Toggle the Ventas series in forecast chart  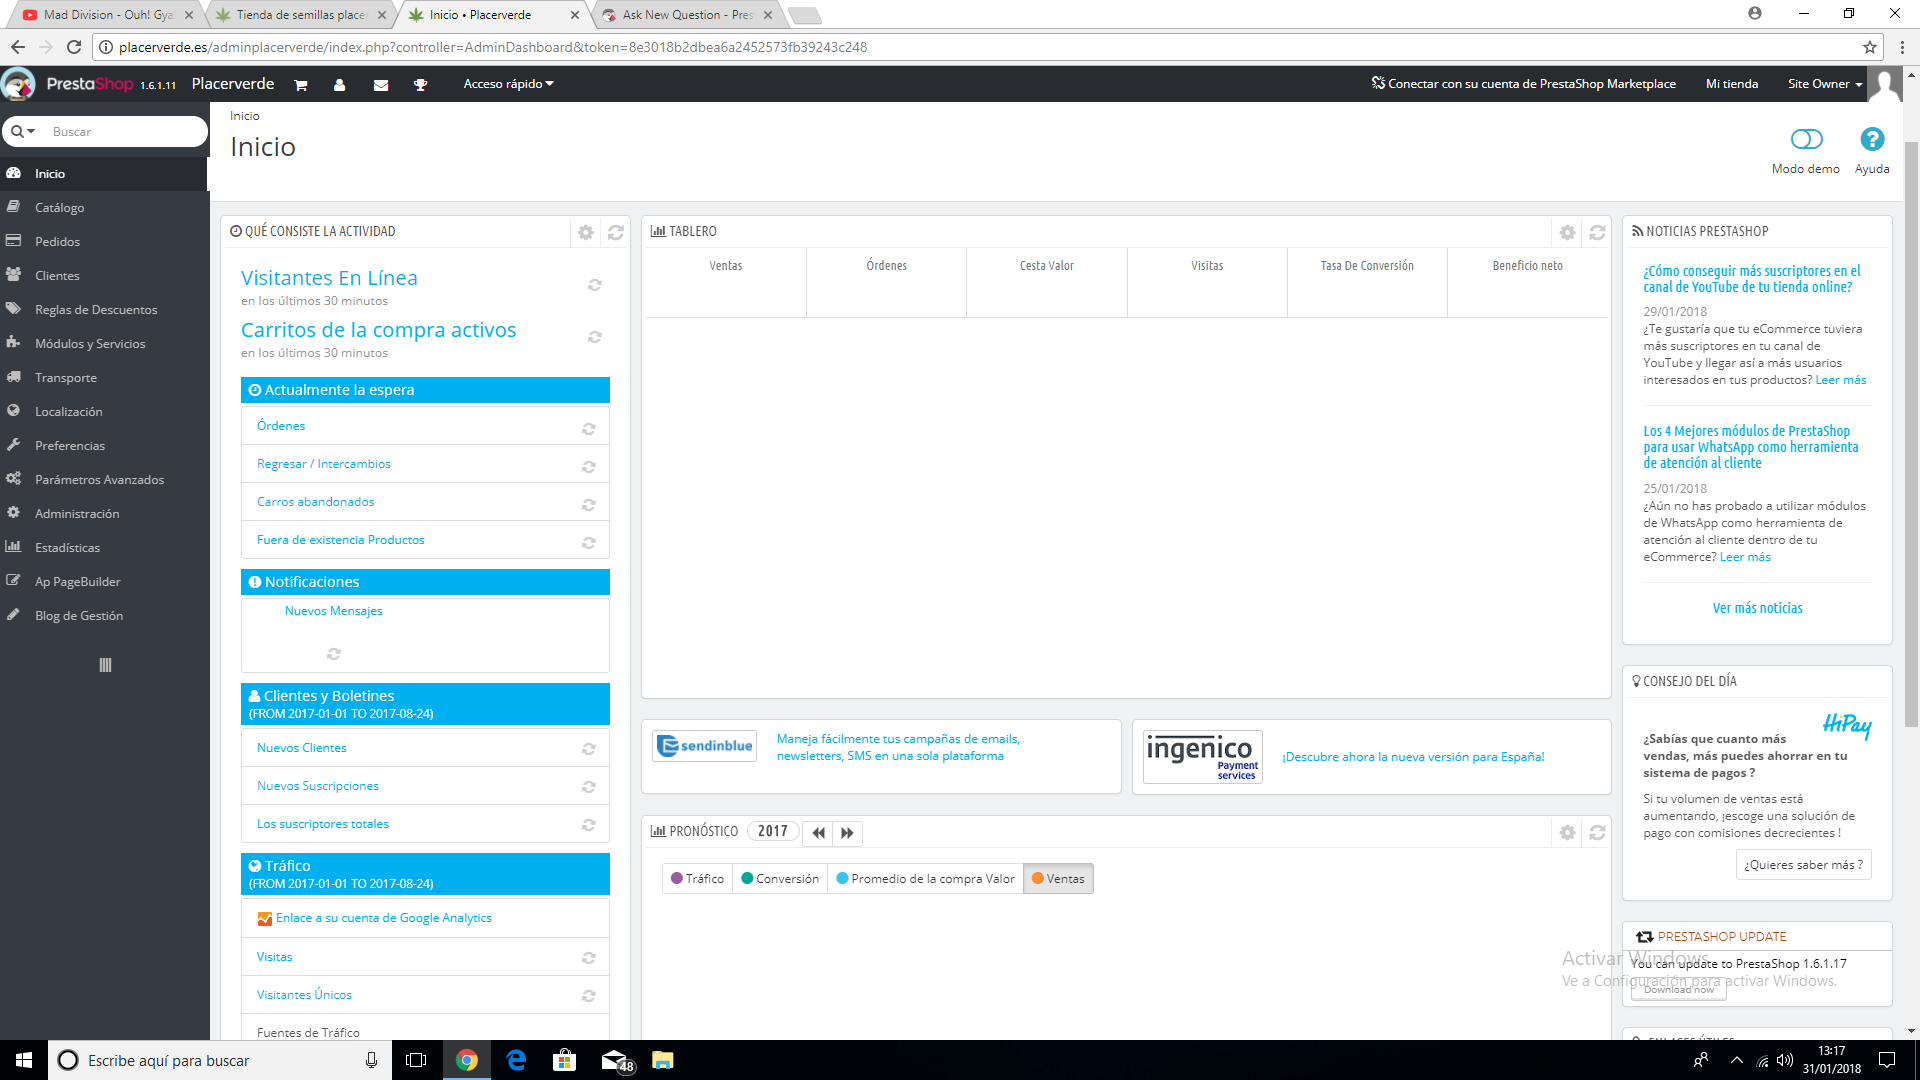click(x=1058, y=879)
